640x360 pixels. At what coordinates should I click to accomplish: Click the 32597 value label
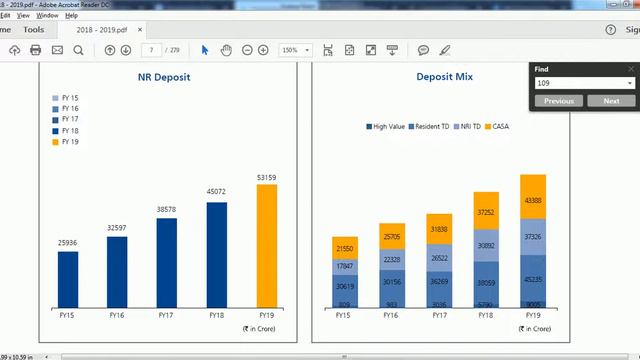click(117, 228)
